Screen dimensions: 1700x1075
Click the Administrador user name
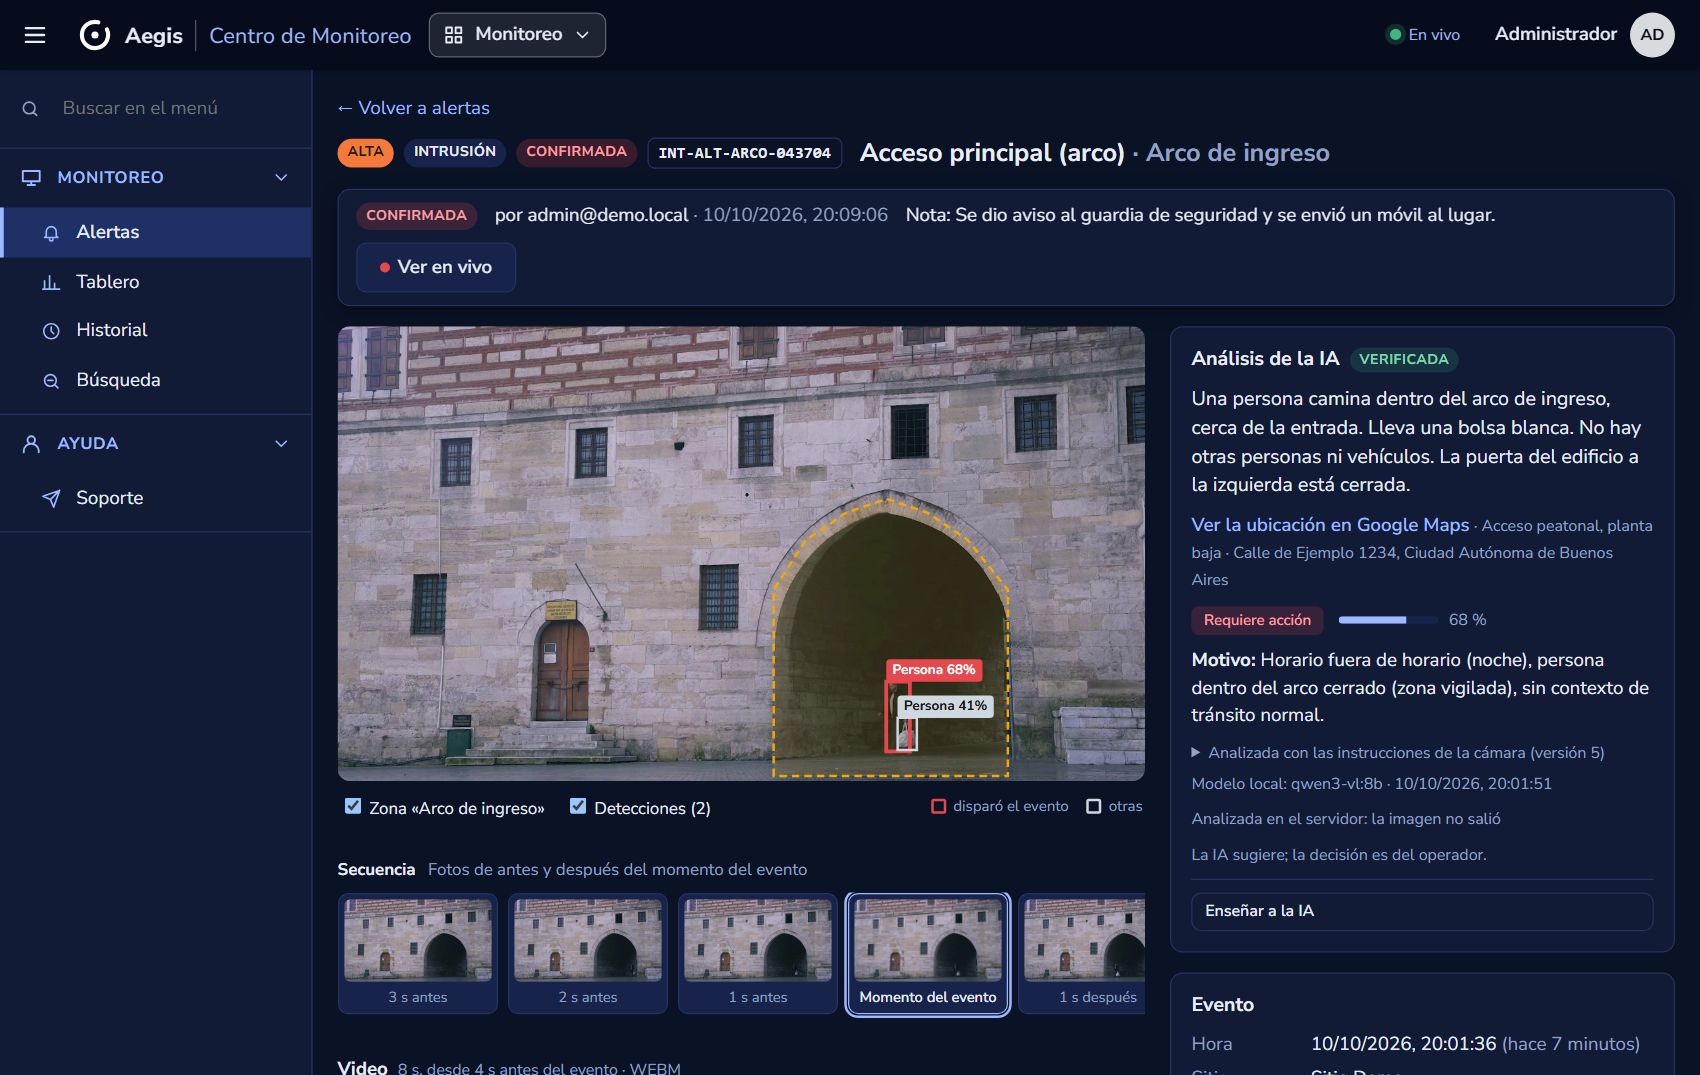pos(1555,34)
